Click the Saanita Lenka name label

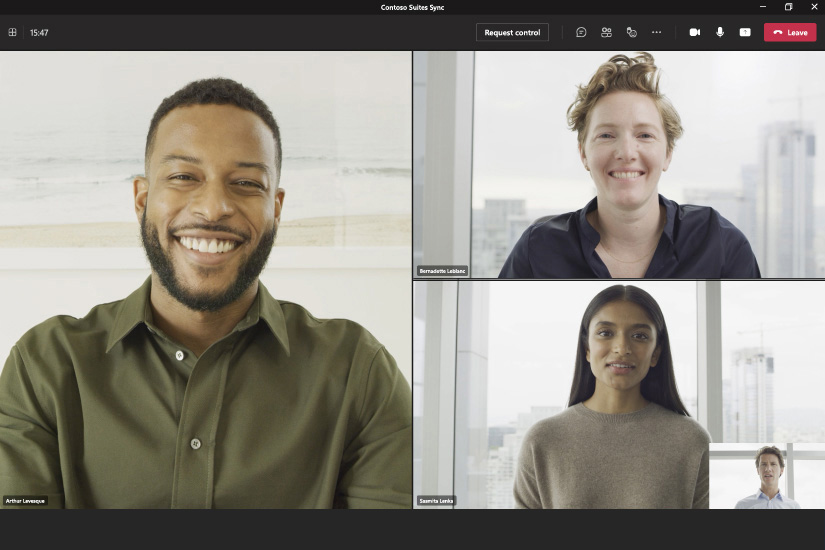click(x=435, y=500)
